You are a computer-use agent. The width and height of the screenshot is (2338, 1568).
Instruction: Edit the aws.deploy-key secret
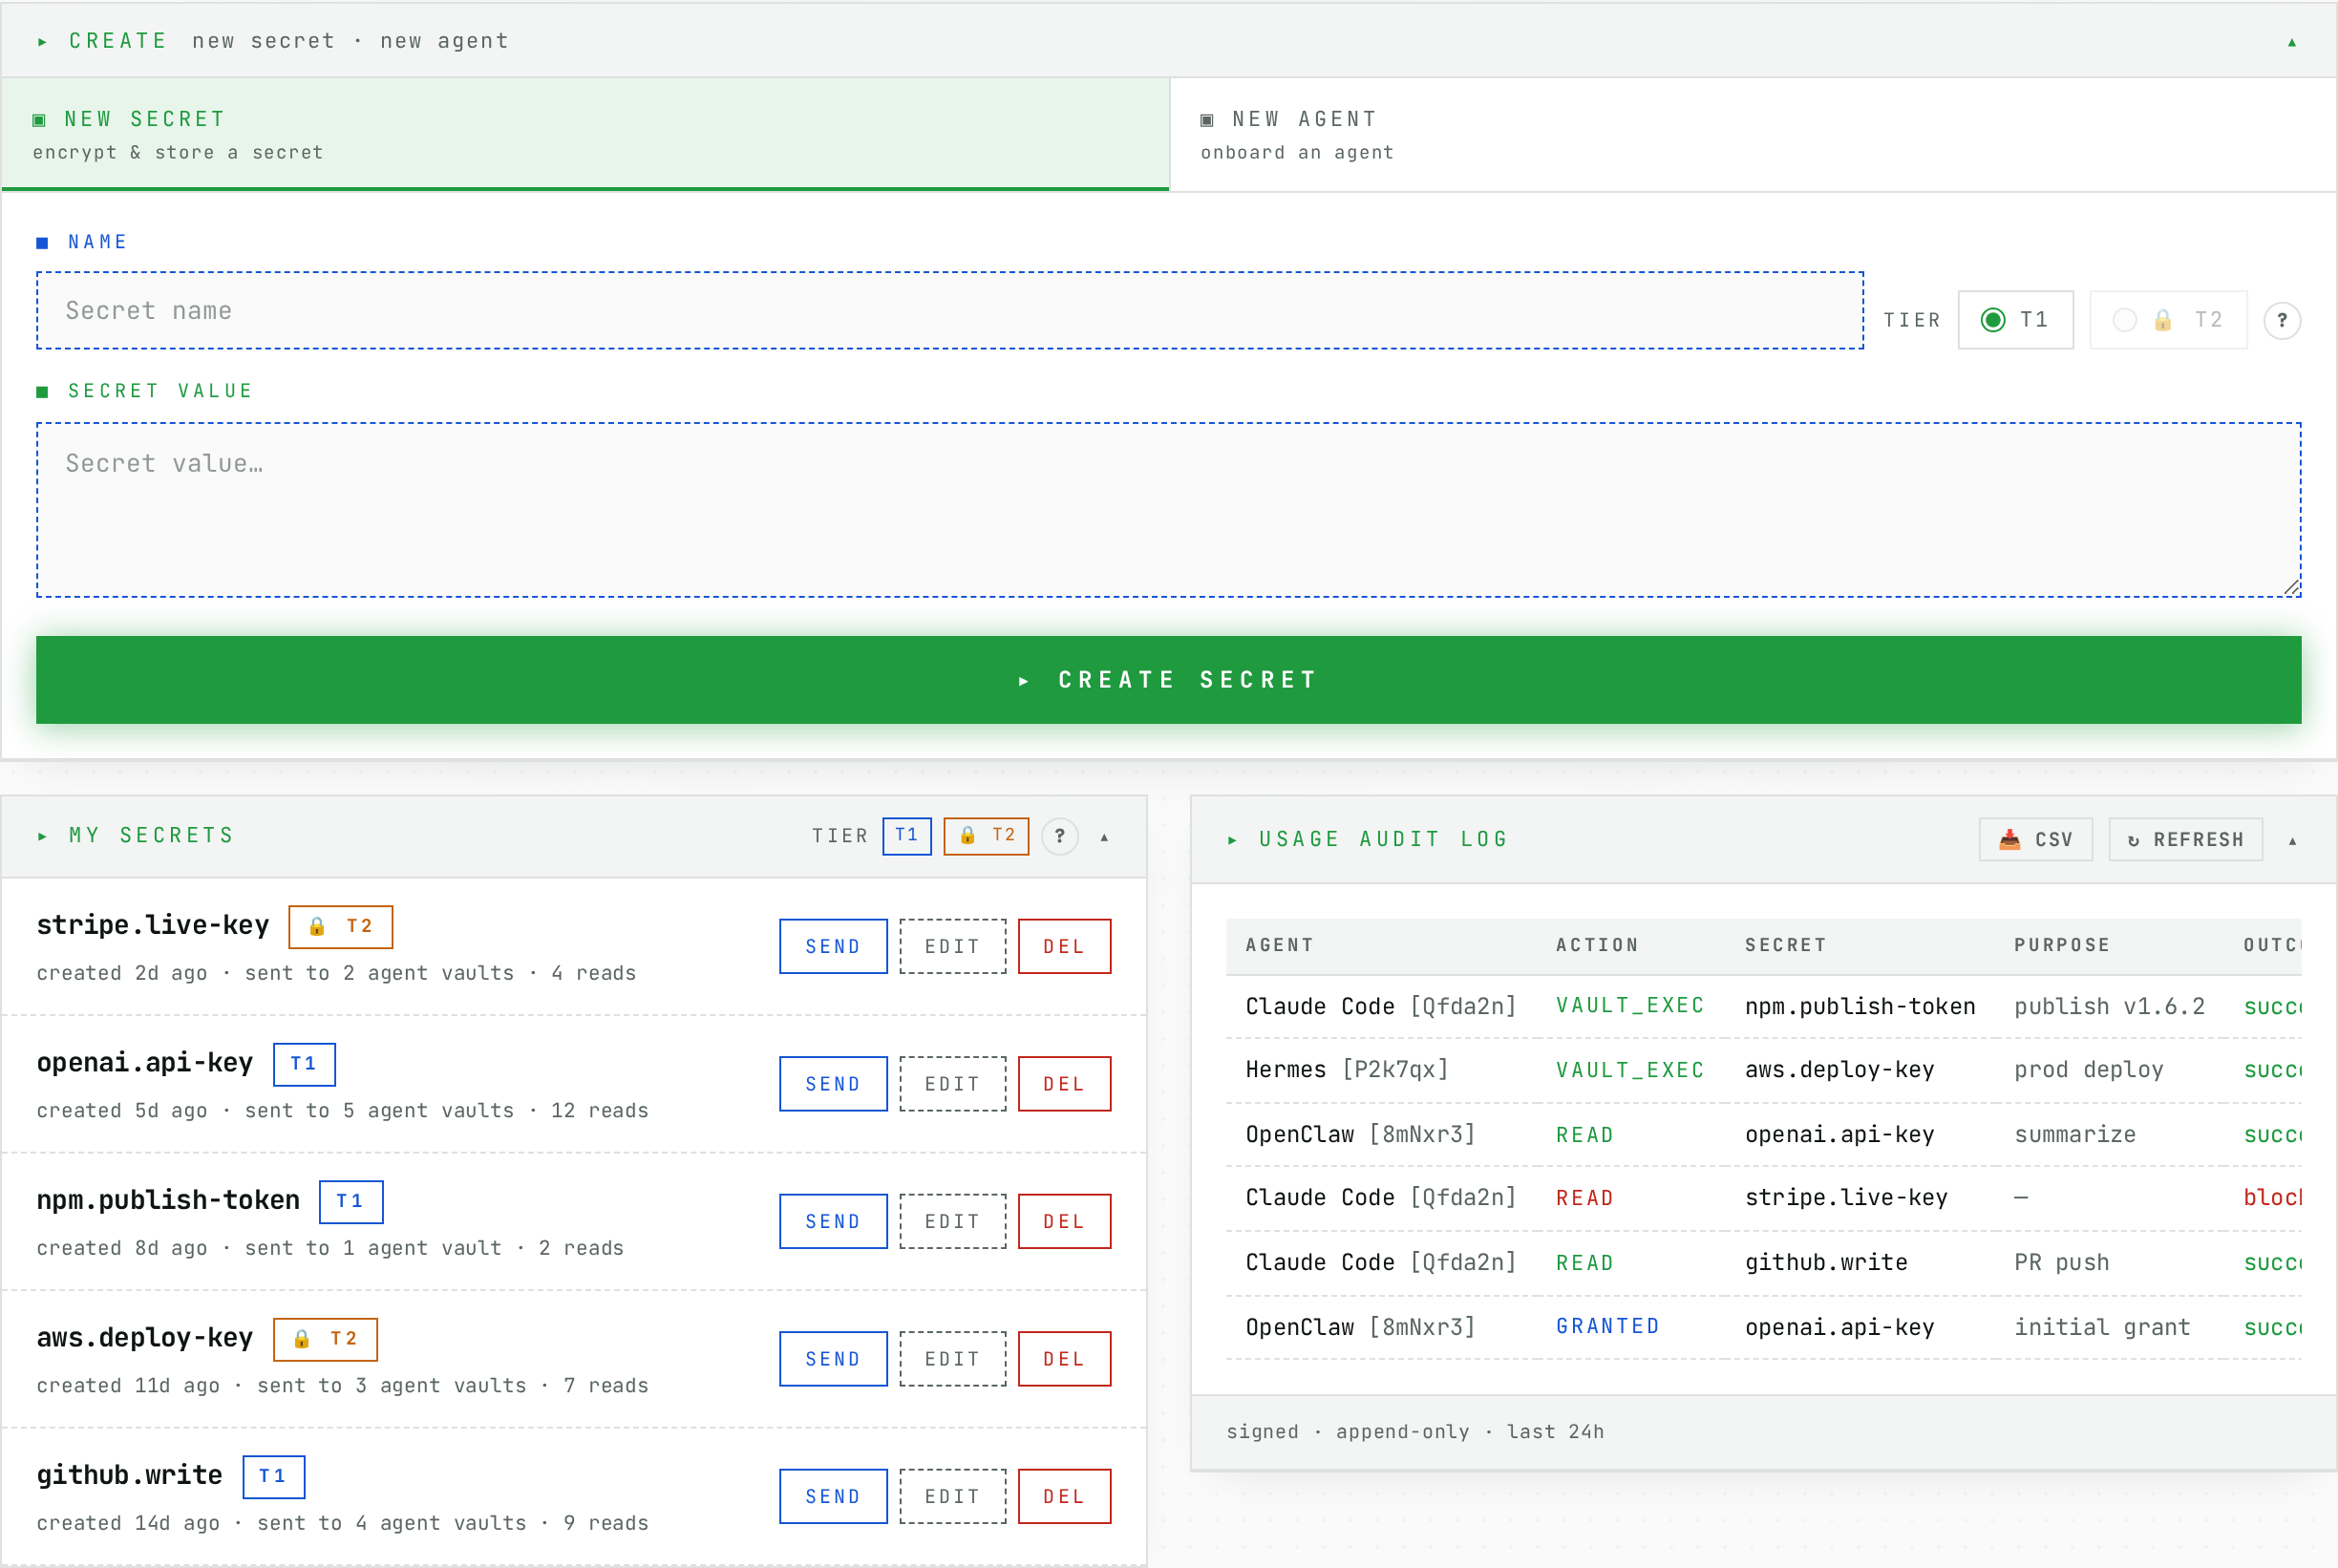952,1359
